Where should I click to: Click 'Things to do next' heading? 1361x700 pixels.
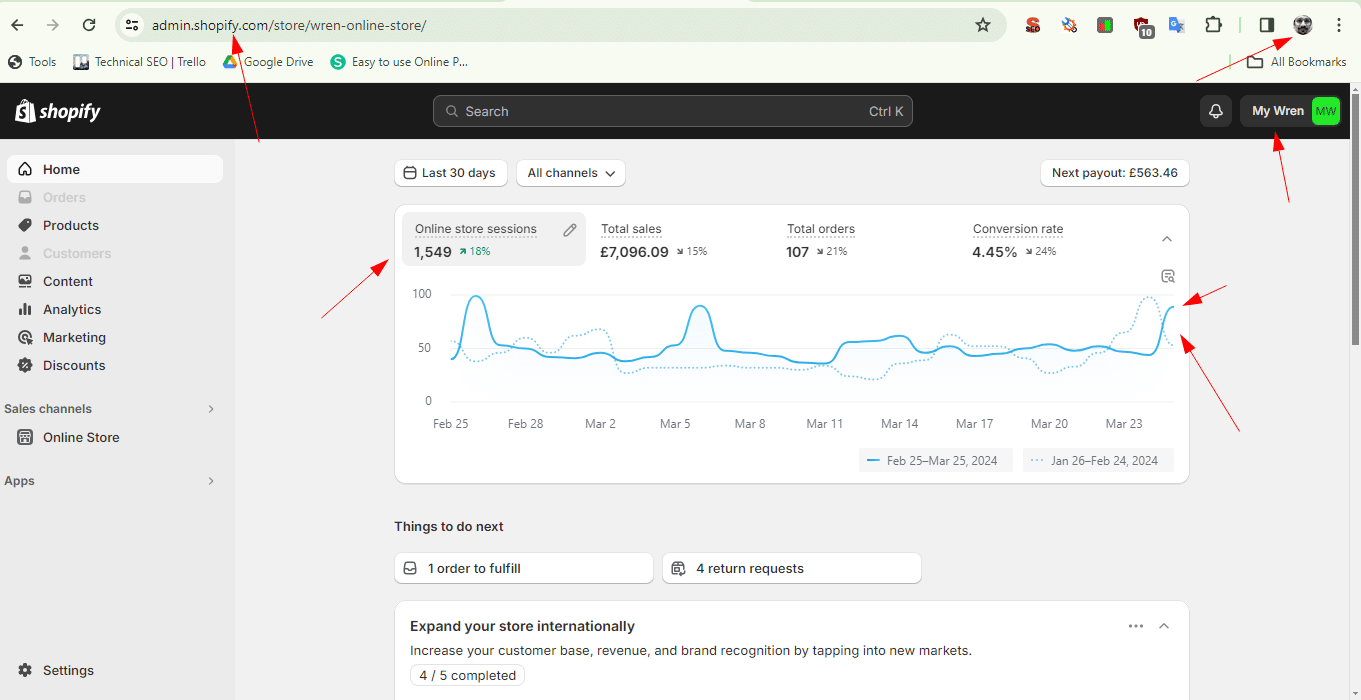449,526
